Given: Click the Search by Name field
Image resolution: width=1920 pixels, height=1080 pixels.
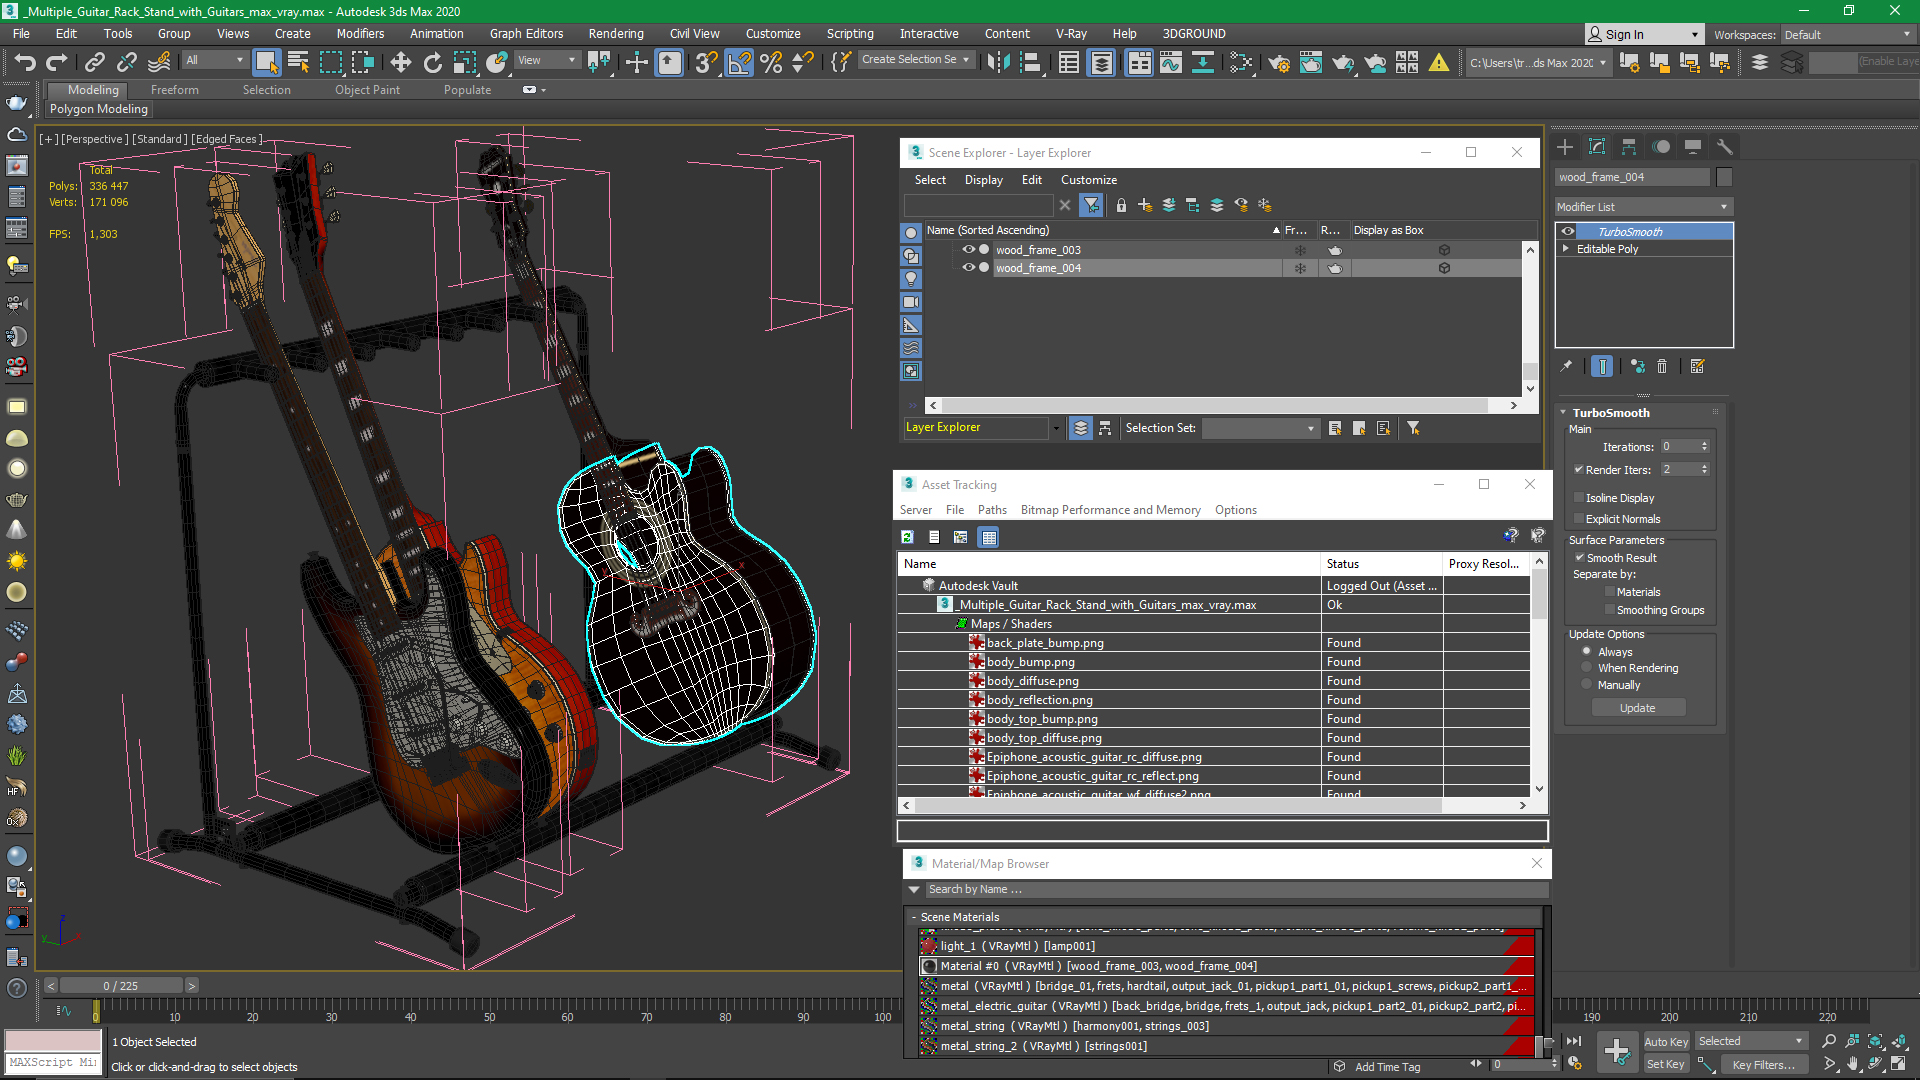Looking at the screenshot, I should pos(1236,890).
